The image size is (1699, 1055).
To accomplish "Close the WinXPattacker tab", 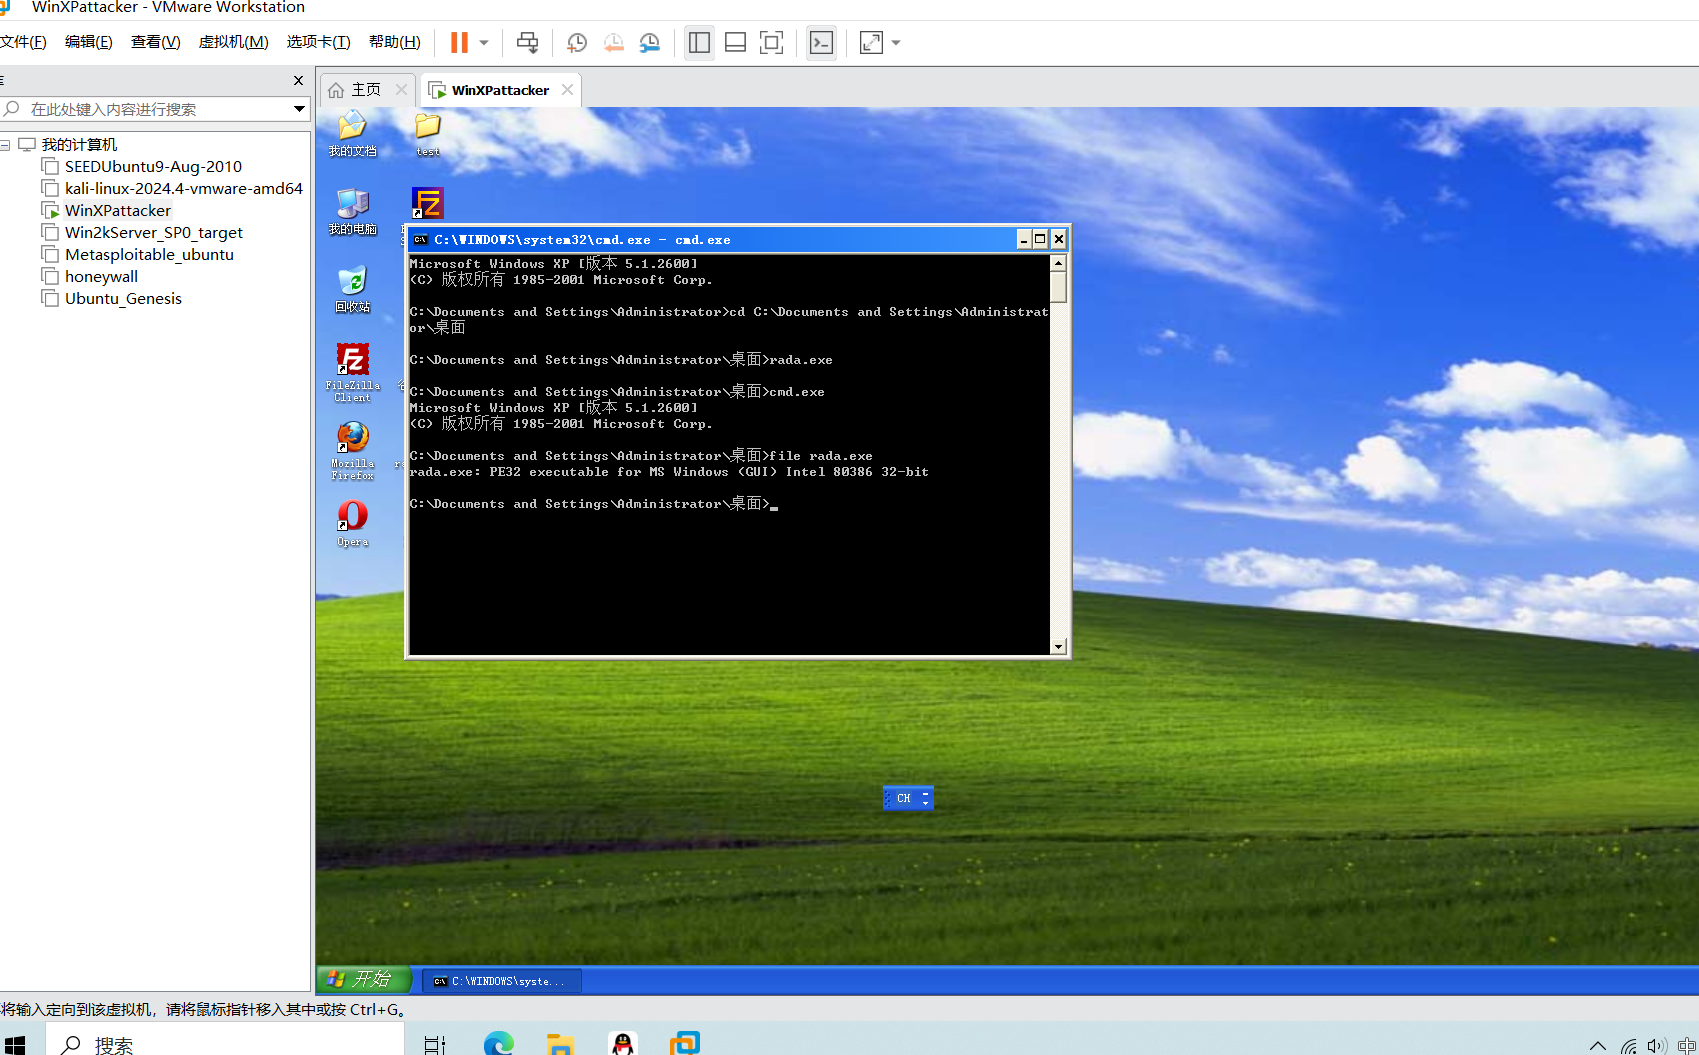I will click(568, 89).
